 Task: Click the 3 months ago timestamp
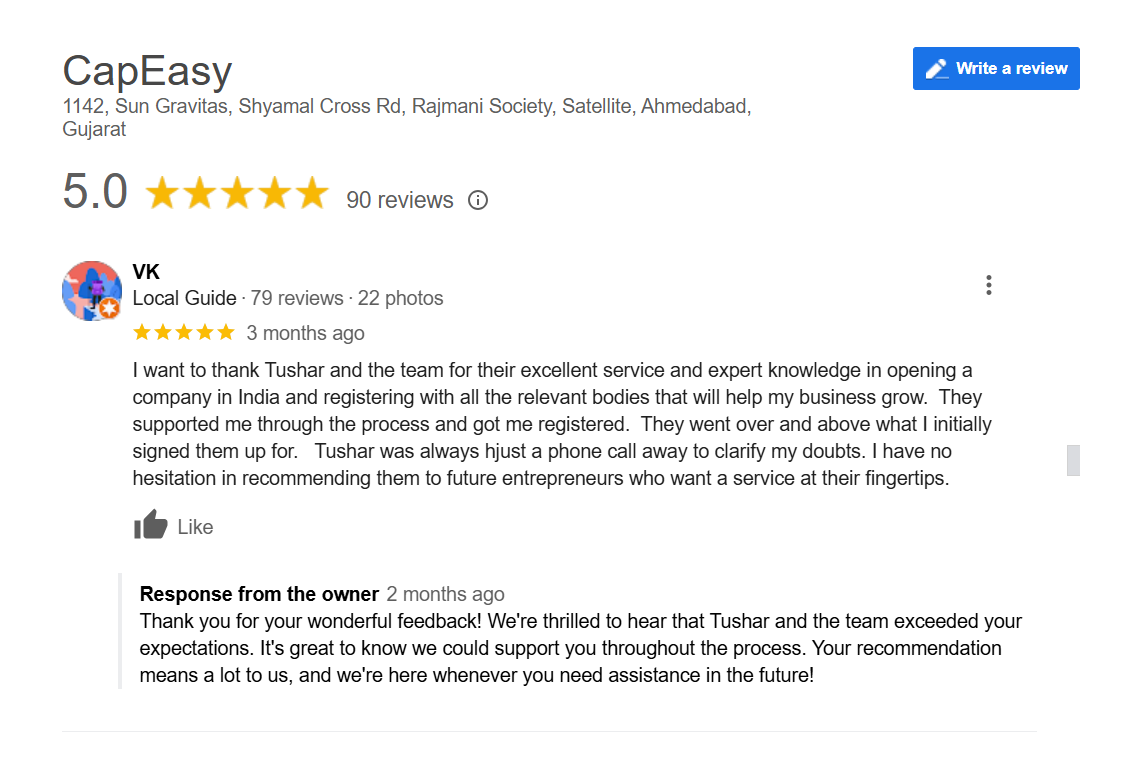305,333
